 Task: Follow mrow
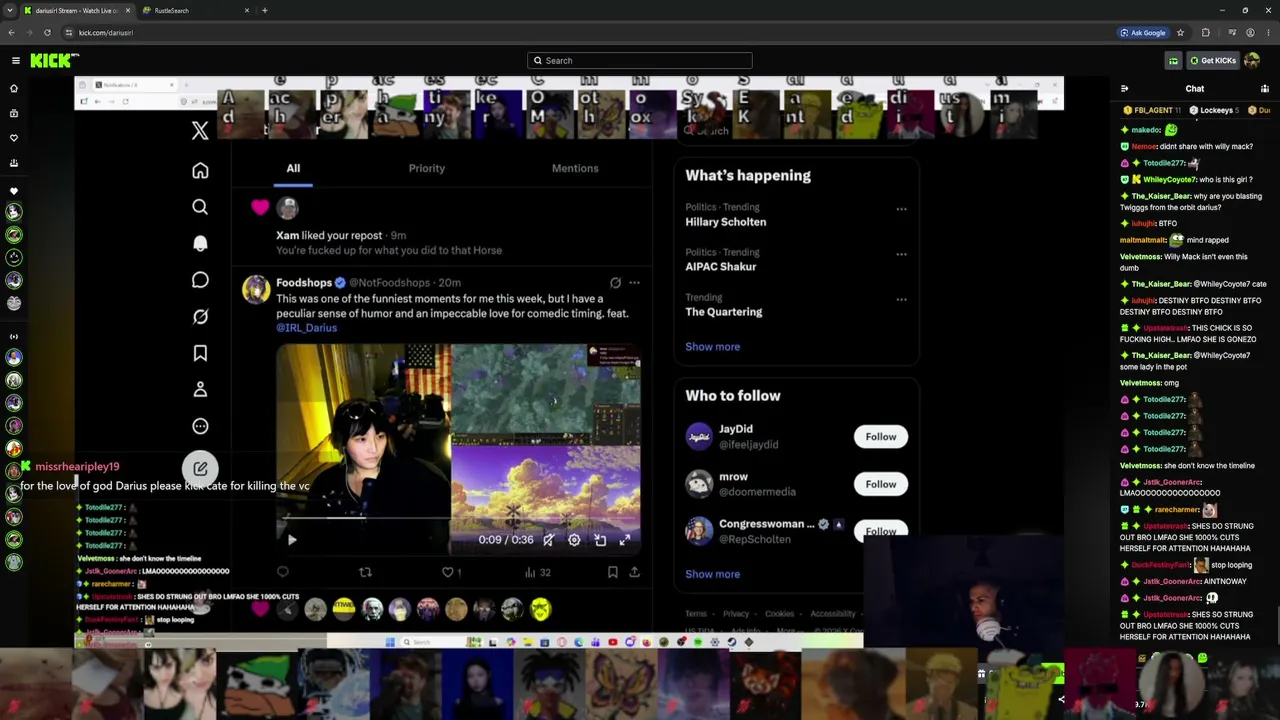point(881,484)
